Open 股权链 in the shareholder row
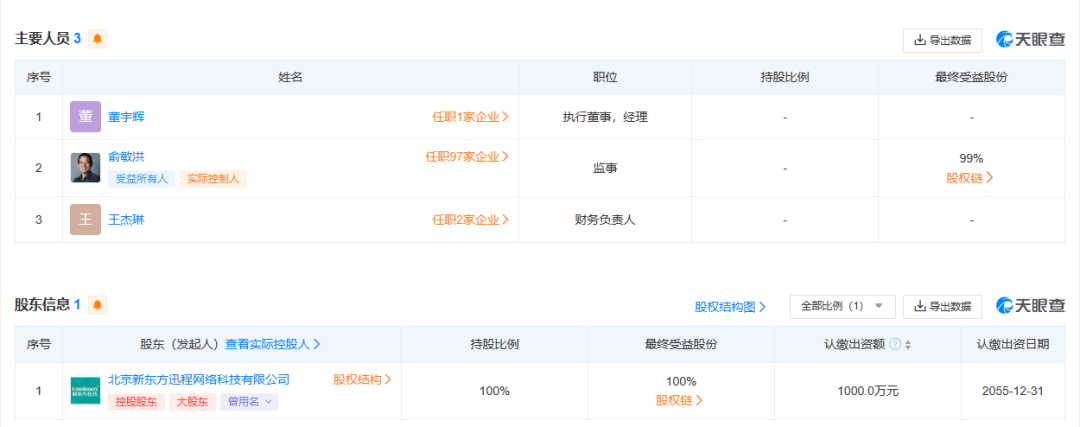 pyautogui.click(x=680, y=400)
